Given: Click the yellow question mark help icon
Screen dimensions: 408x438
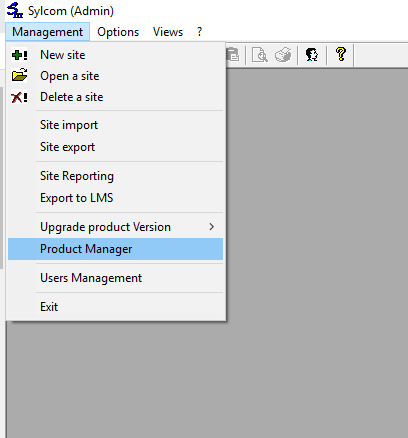Looking at the screenshot, I should pos(341,54).
